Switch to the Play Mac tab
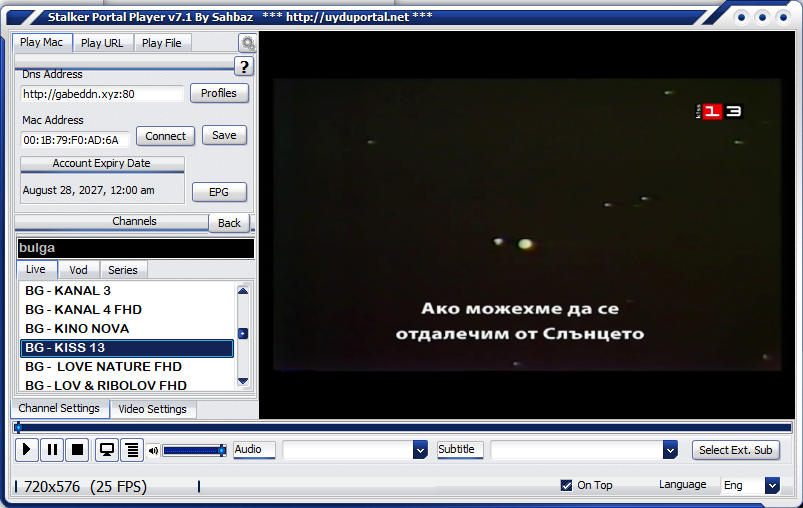Viewport: 803px width, 508px height. point(41,43)
